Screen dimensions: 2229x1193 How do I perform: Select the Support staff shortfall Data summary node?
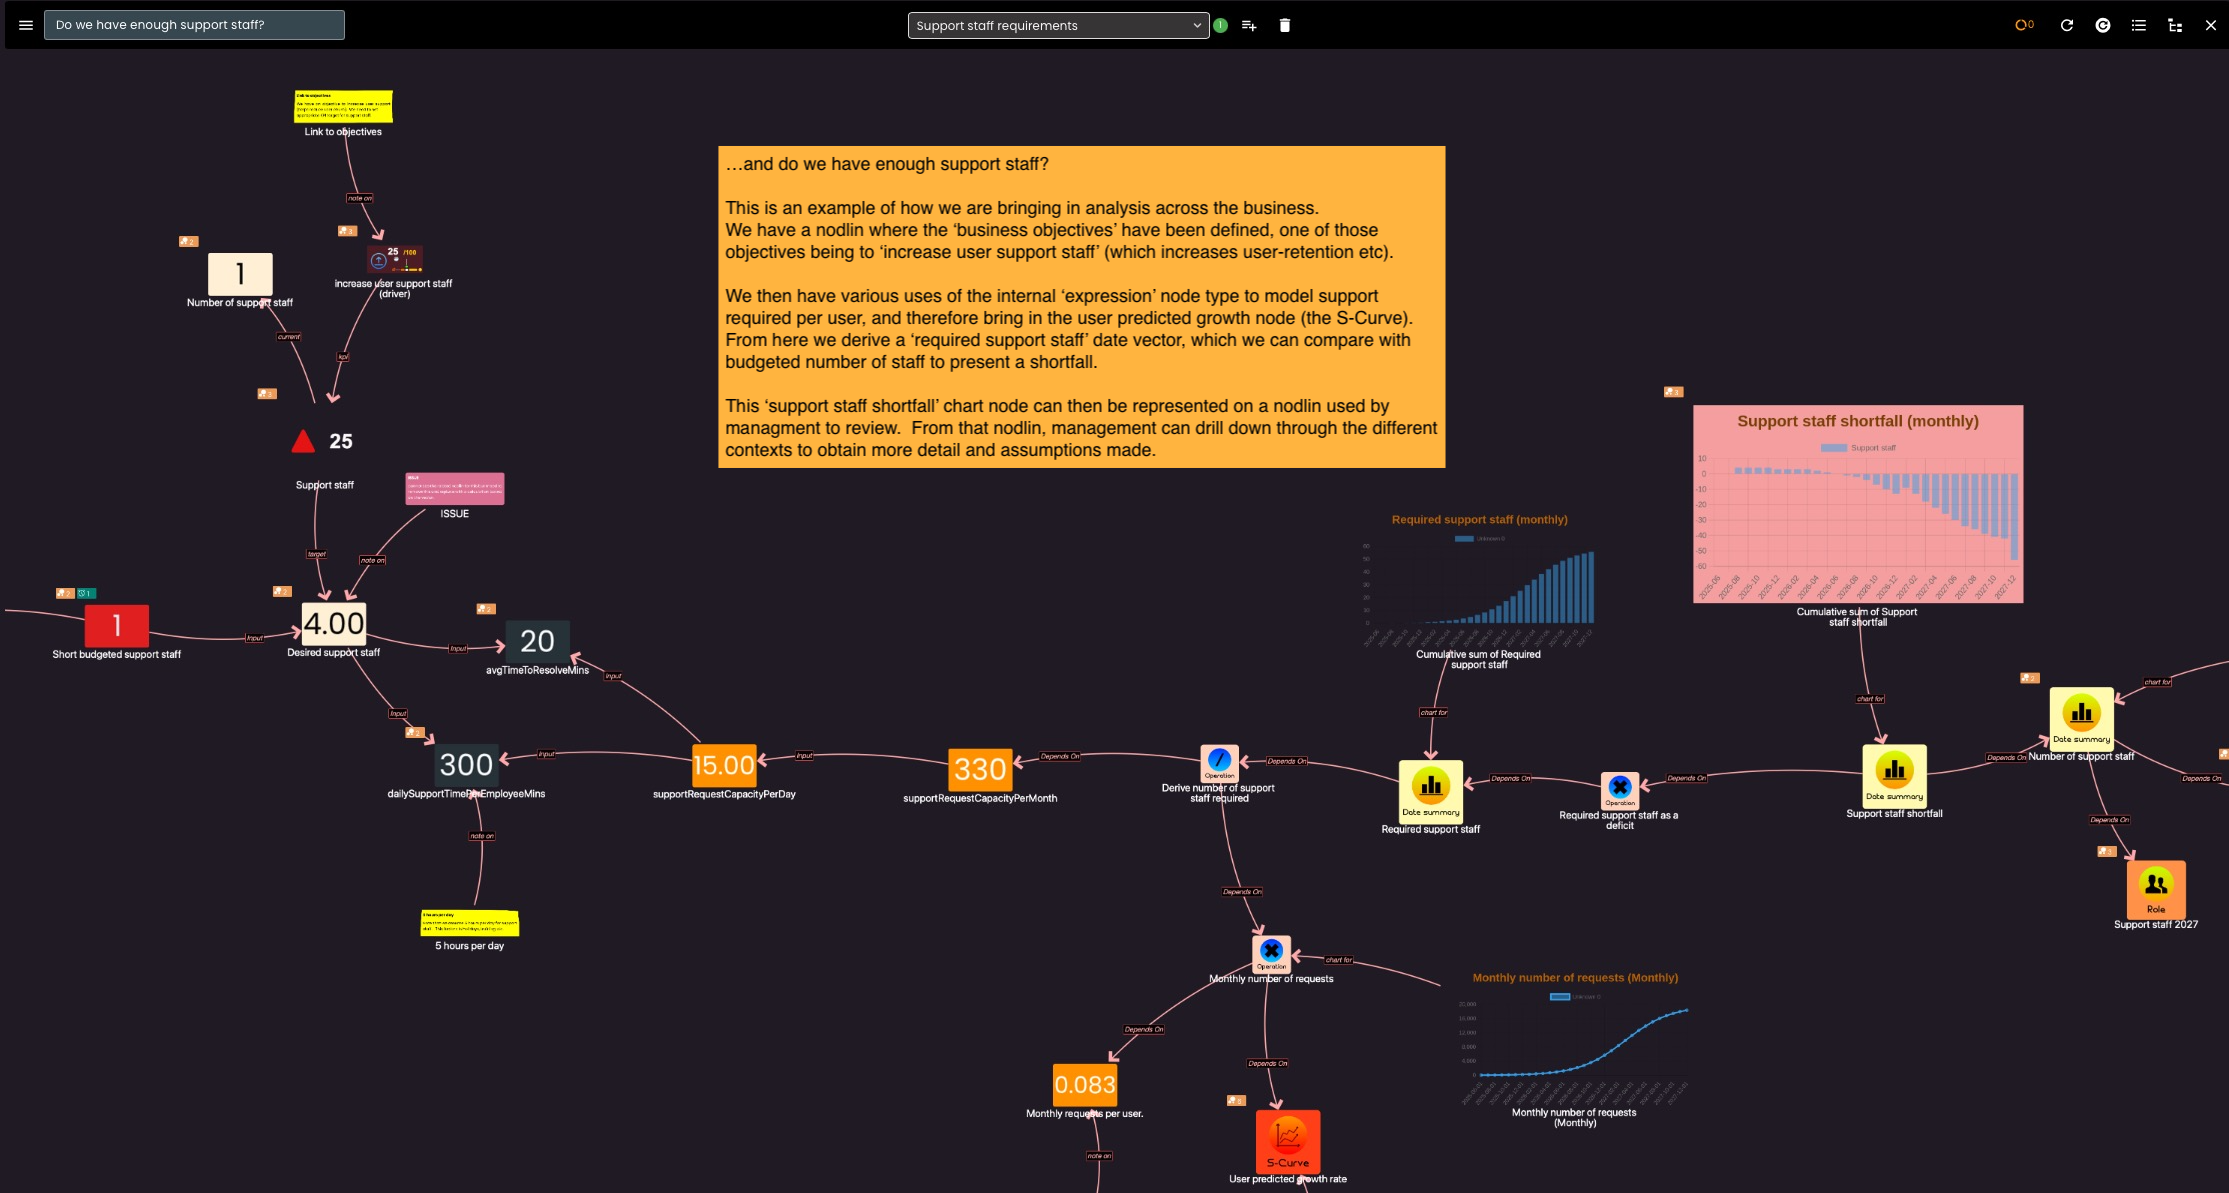click(x=1894, y=774)
